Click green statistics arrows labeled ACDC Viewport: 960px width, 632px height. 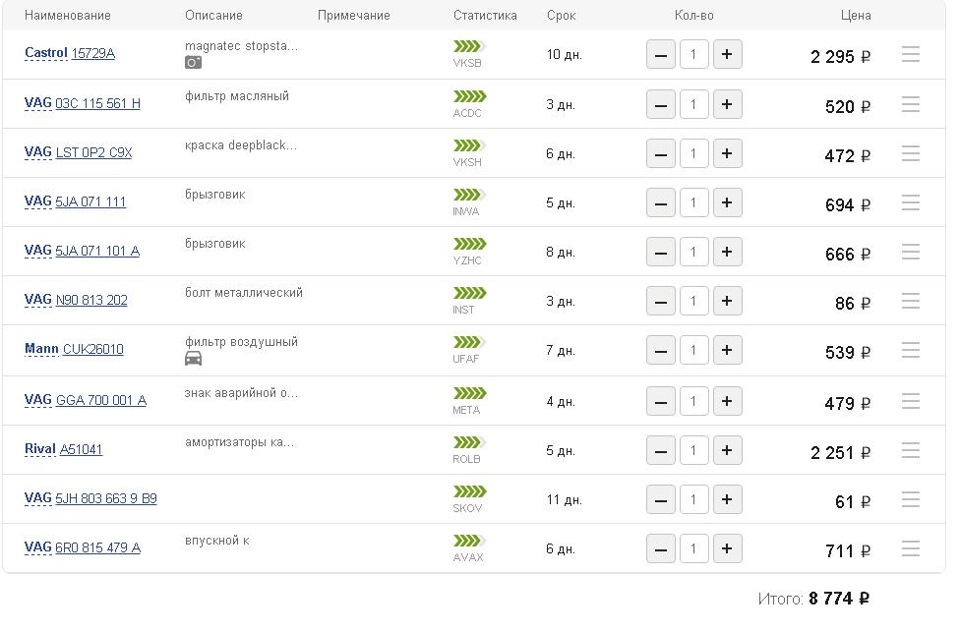[470, 96]
